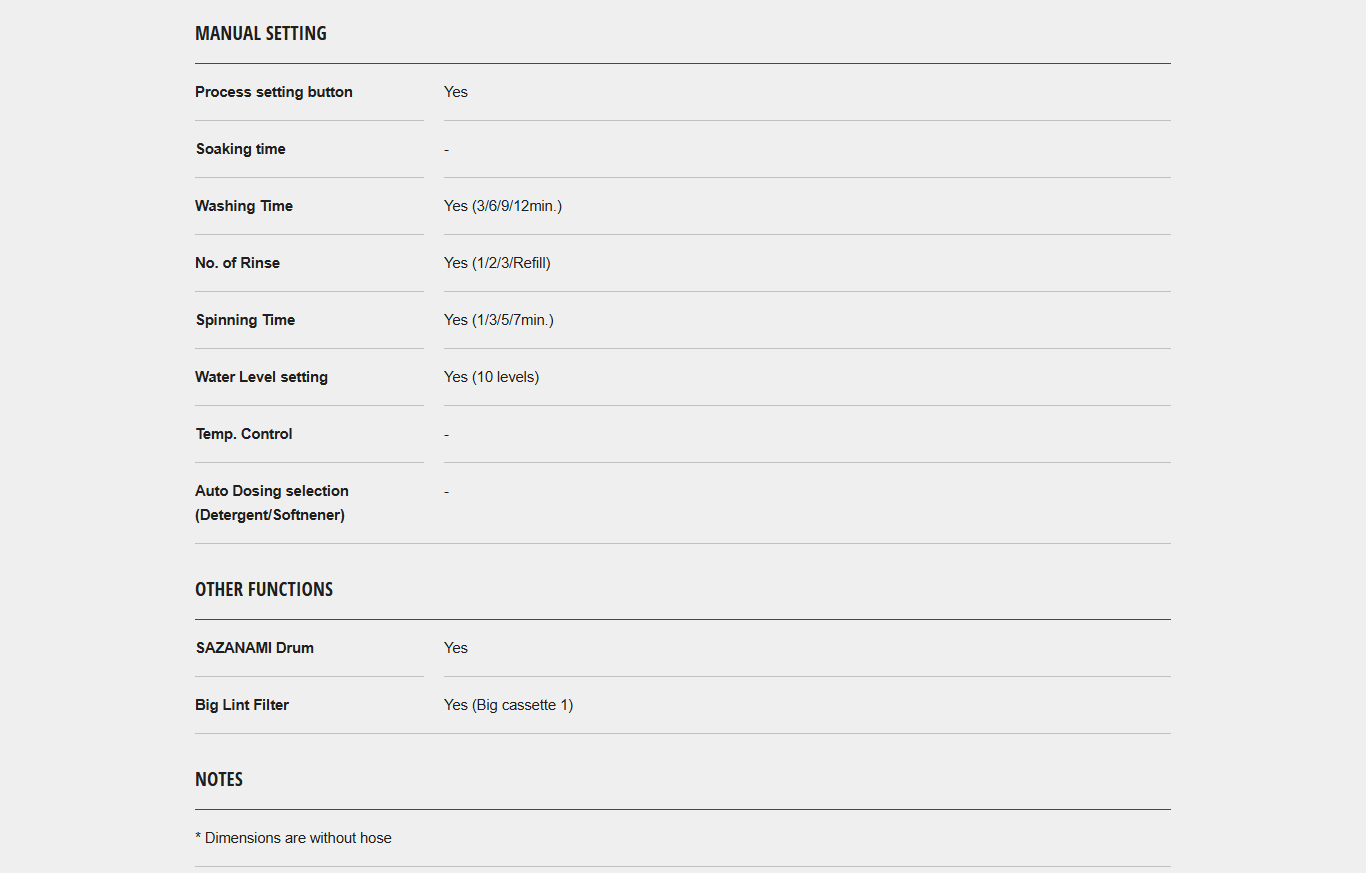Viewport: 1366px width, 873px height.
Task: Select the Washing Time row label
Action: pos(244,206)
